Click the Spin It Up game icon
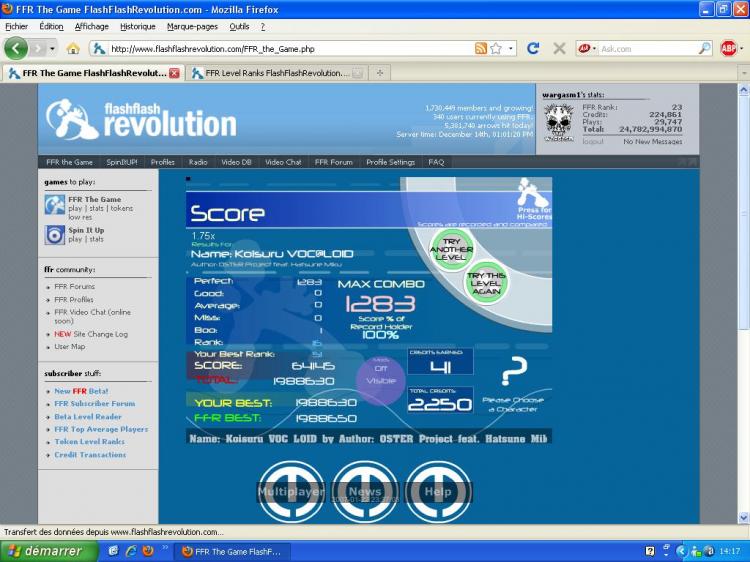750x562 pixels. (x=54, y=235)
